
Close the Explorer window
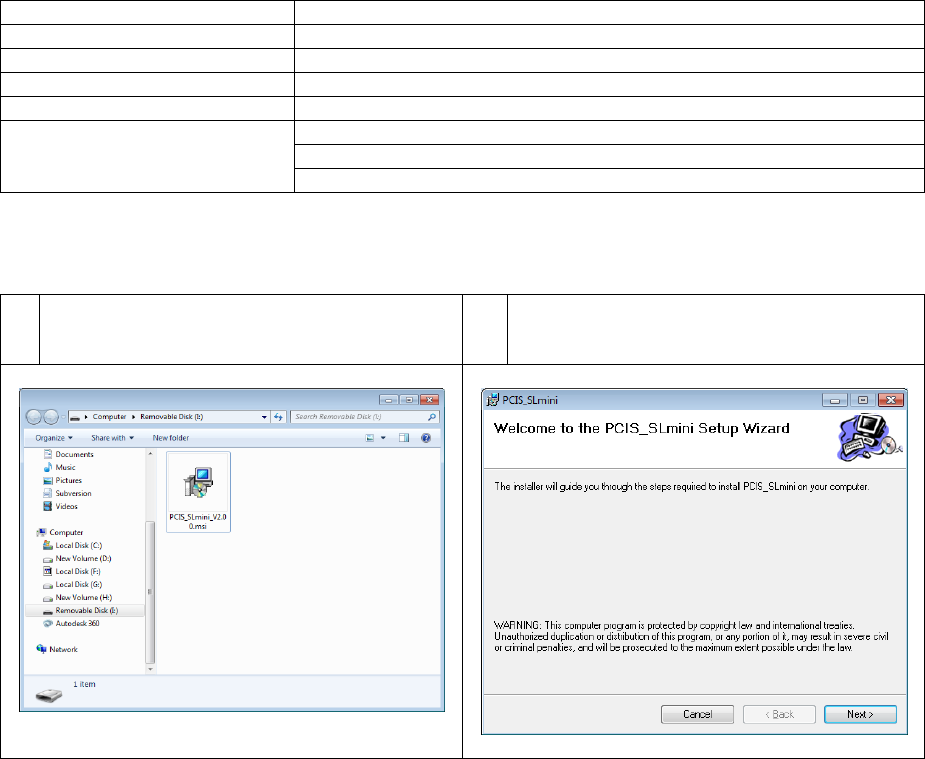click(x=430, y=399)
